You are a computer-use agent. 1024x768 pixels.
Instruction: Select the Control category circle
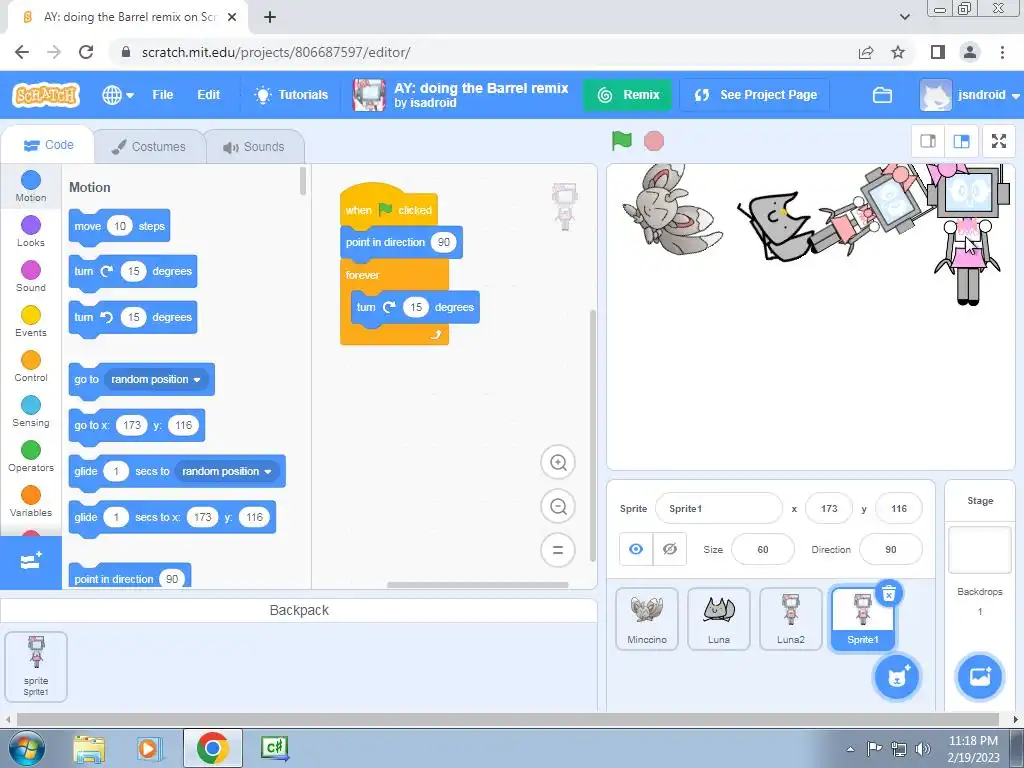click(31, 360)
